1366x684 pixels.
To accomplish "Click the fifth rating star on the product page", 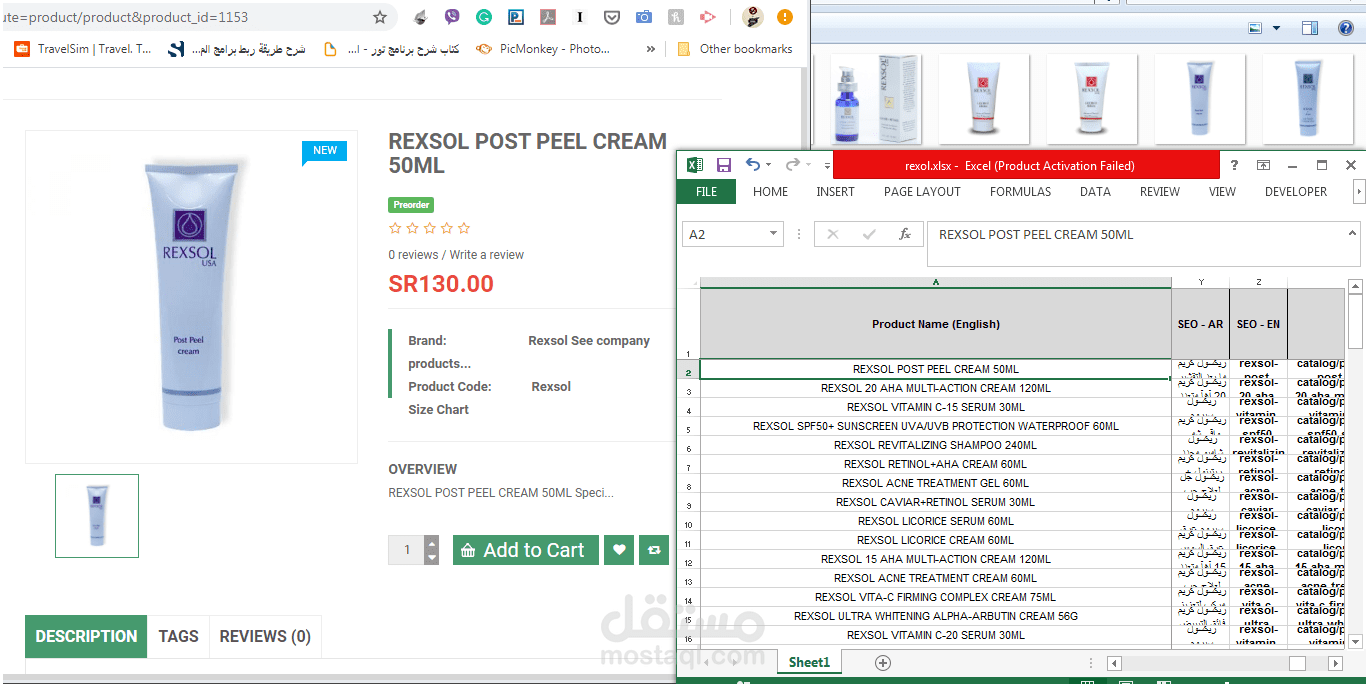I will click(464, 229).
